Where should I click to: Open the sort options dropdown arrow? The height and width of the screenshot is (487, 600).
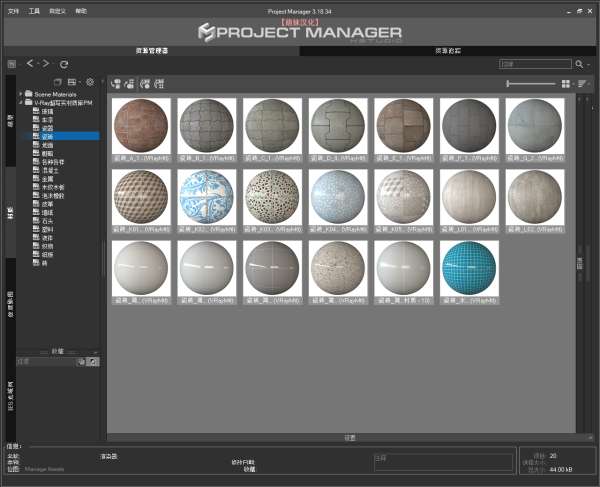click(589, 84)
